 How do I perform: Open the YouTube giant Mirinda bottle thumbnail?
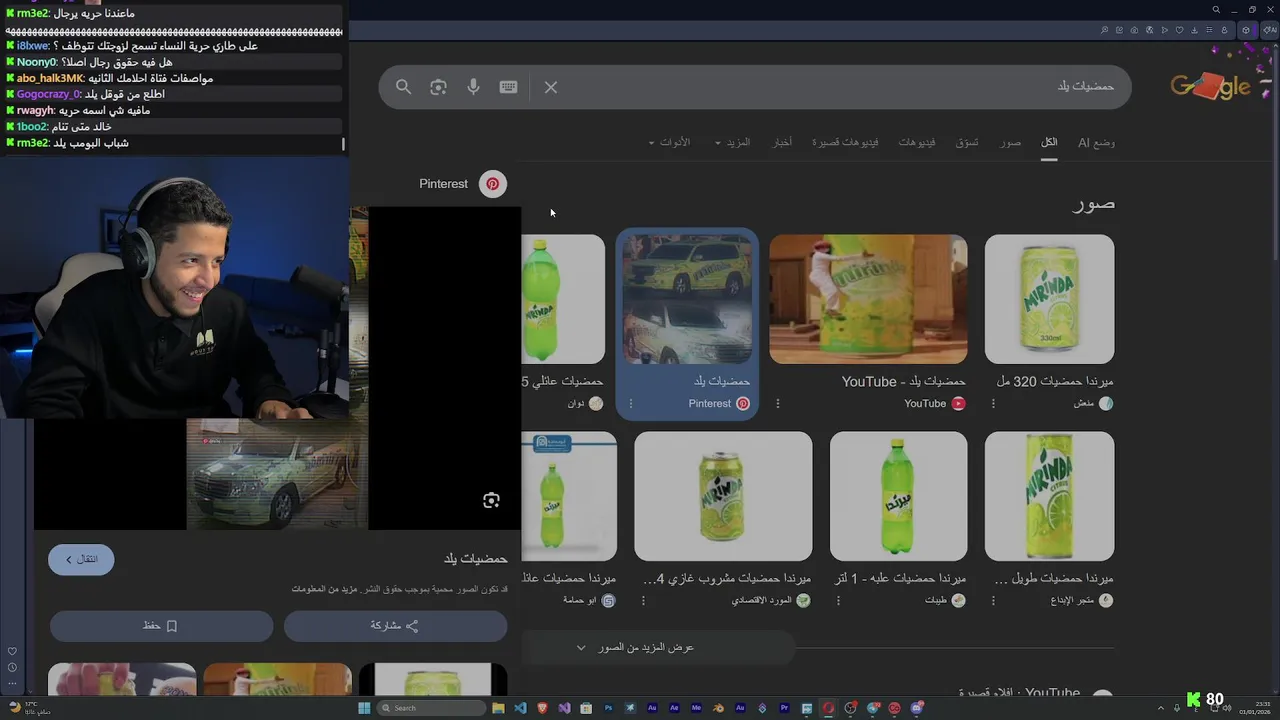868,299
